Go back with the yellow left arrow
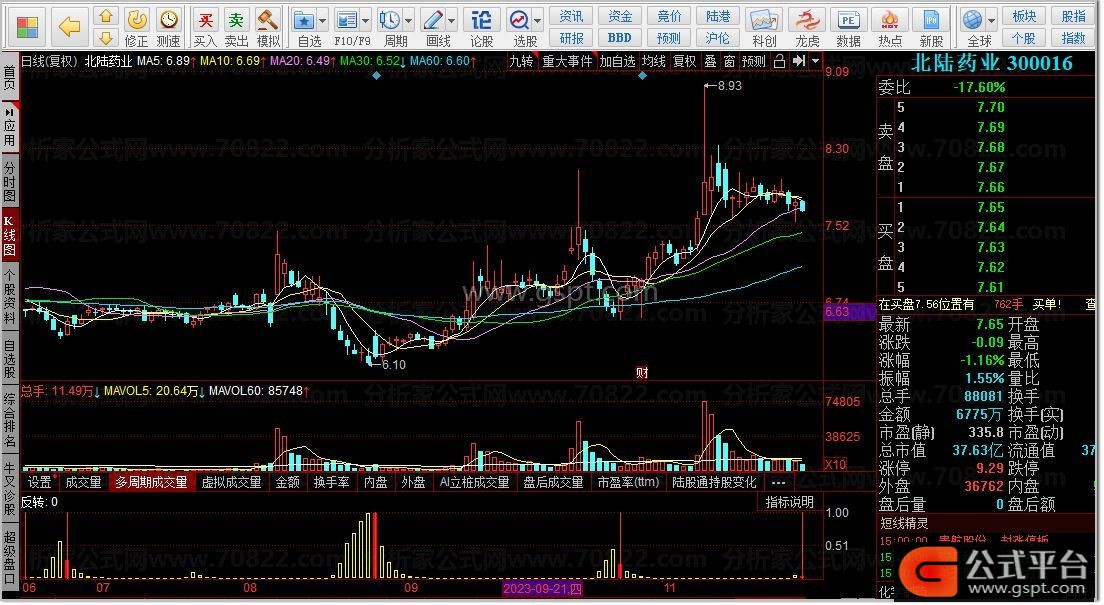This screenshot has width=1104, height=605. [69, 27]
